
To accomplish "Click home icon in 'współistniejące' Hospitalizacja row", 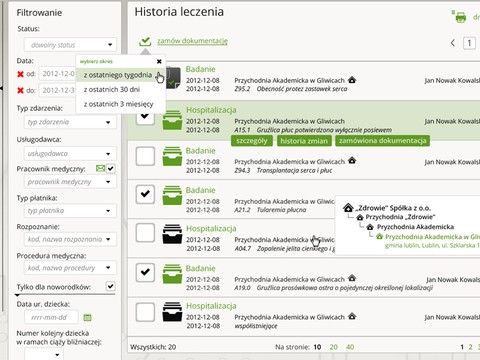I will tap(352, 316).
